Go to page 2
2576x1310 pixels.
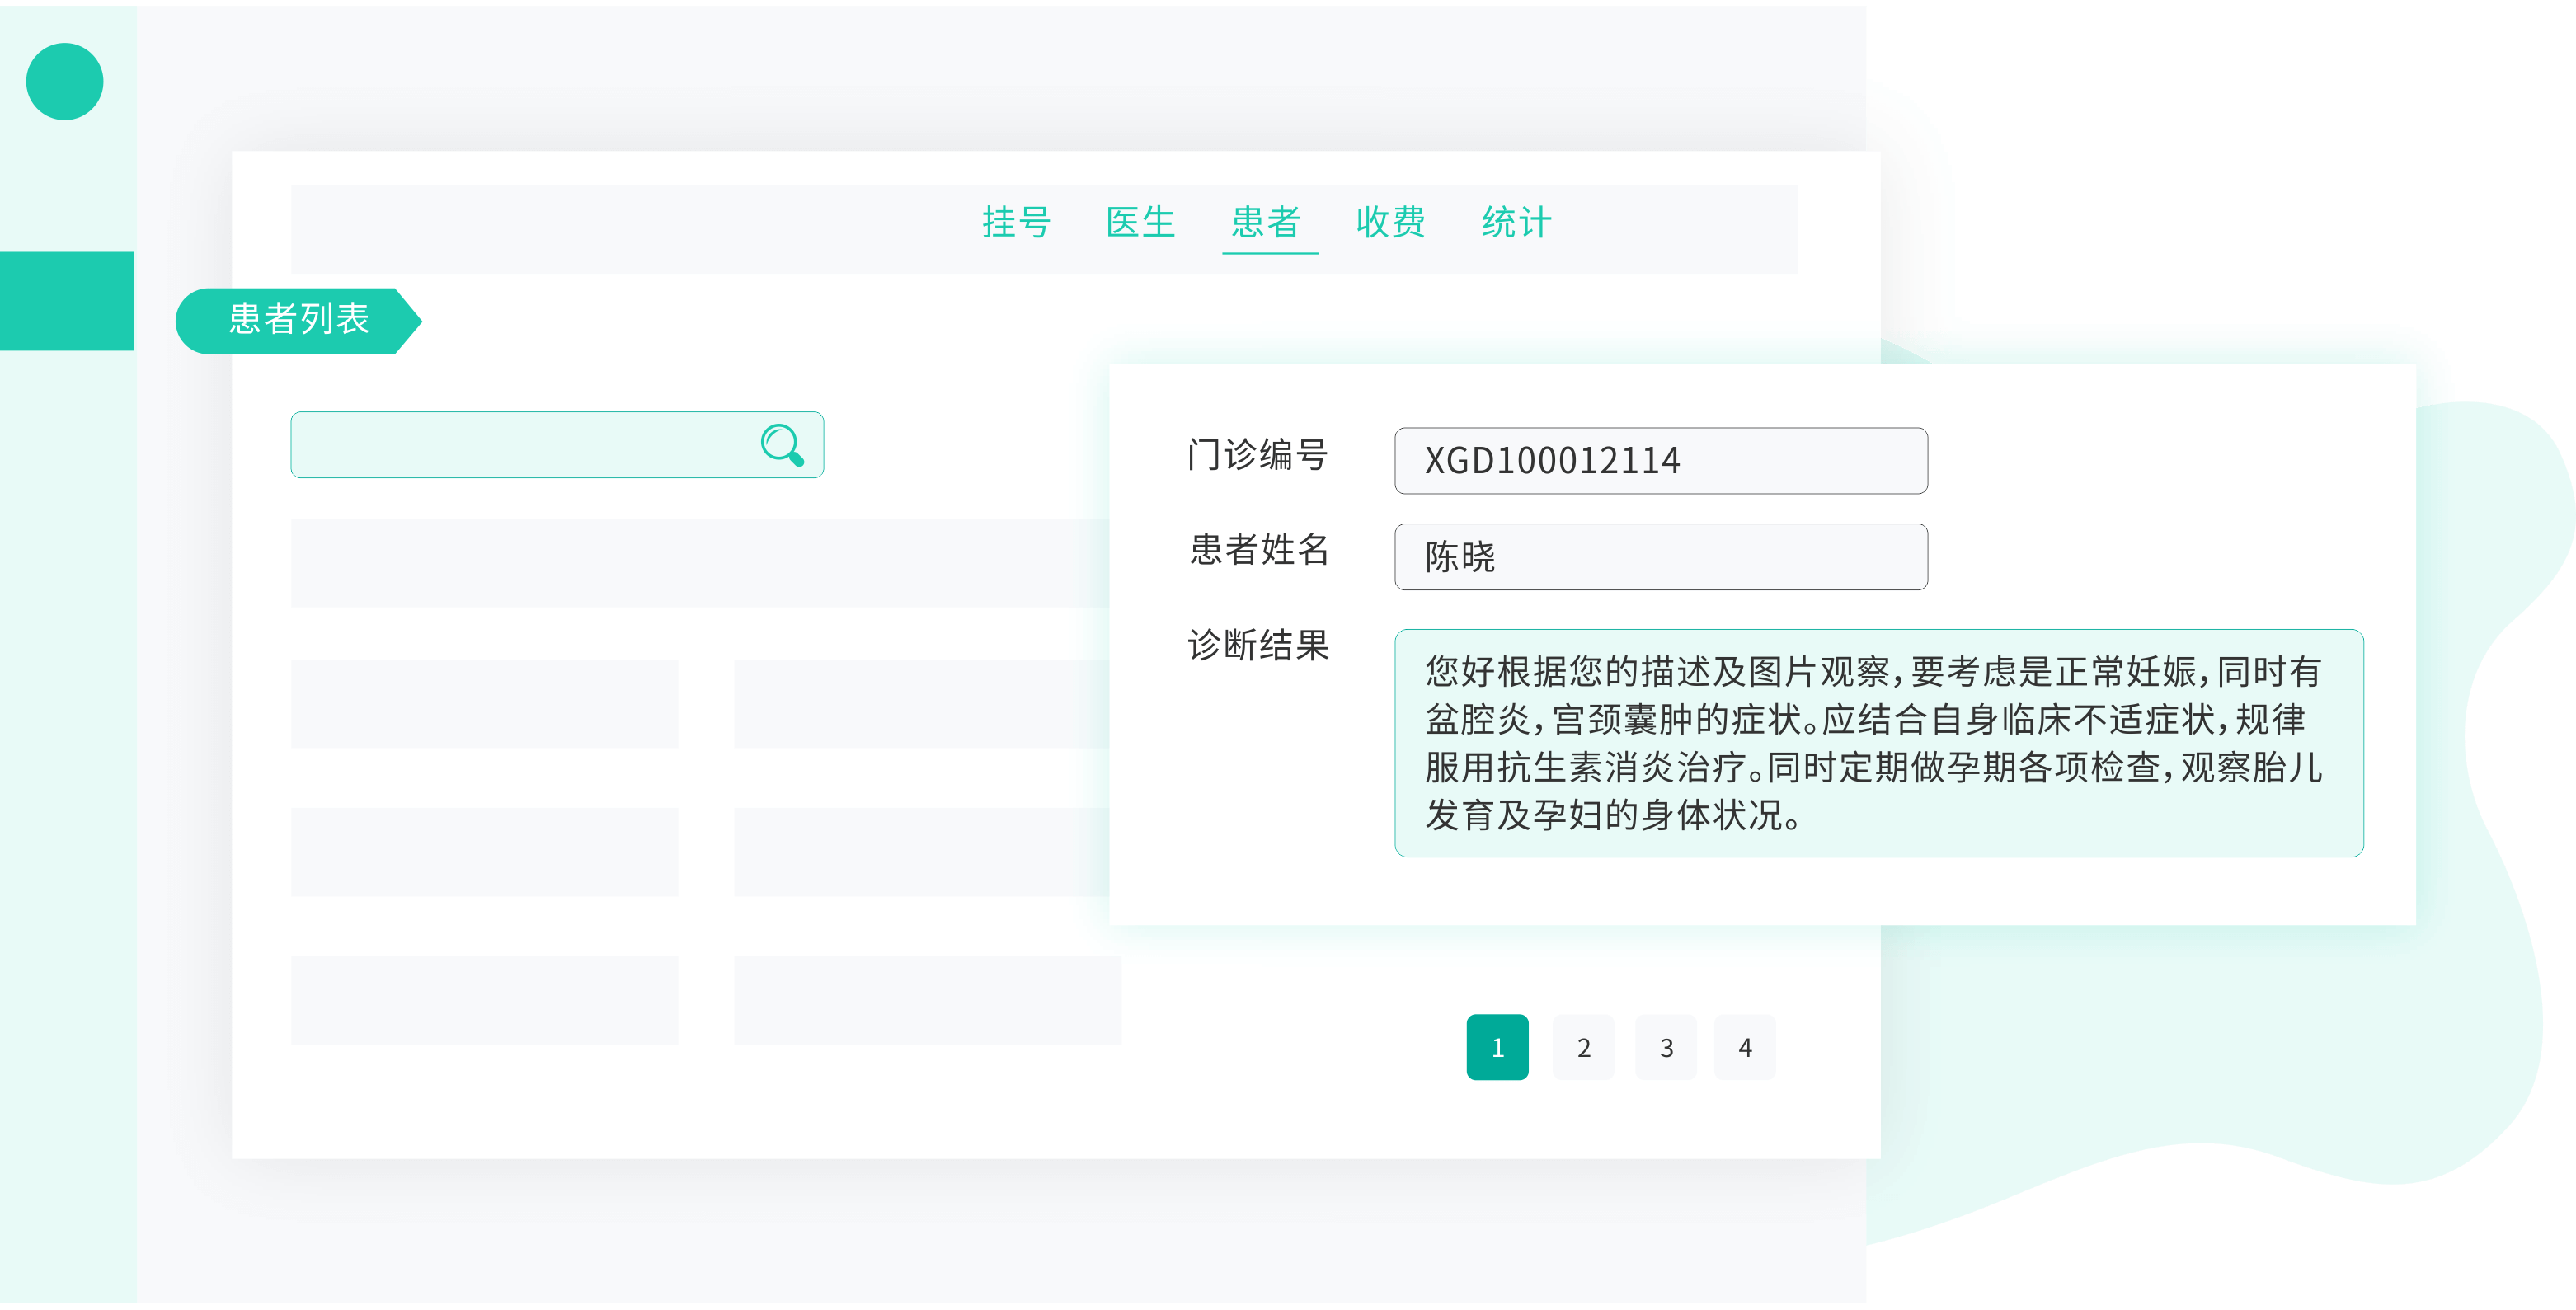1583,1047
